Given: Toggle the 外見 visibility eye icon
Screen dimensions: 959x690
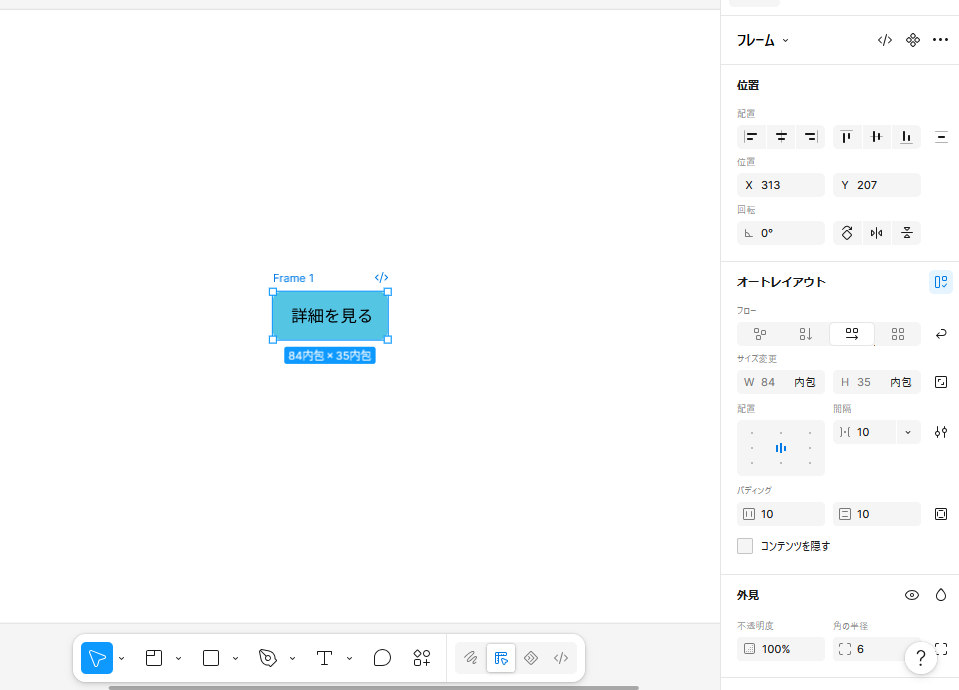Looking at the screenshot, I should 911,595.
